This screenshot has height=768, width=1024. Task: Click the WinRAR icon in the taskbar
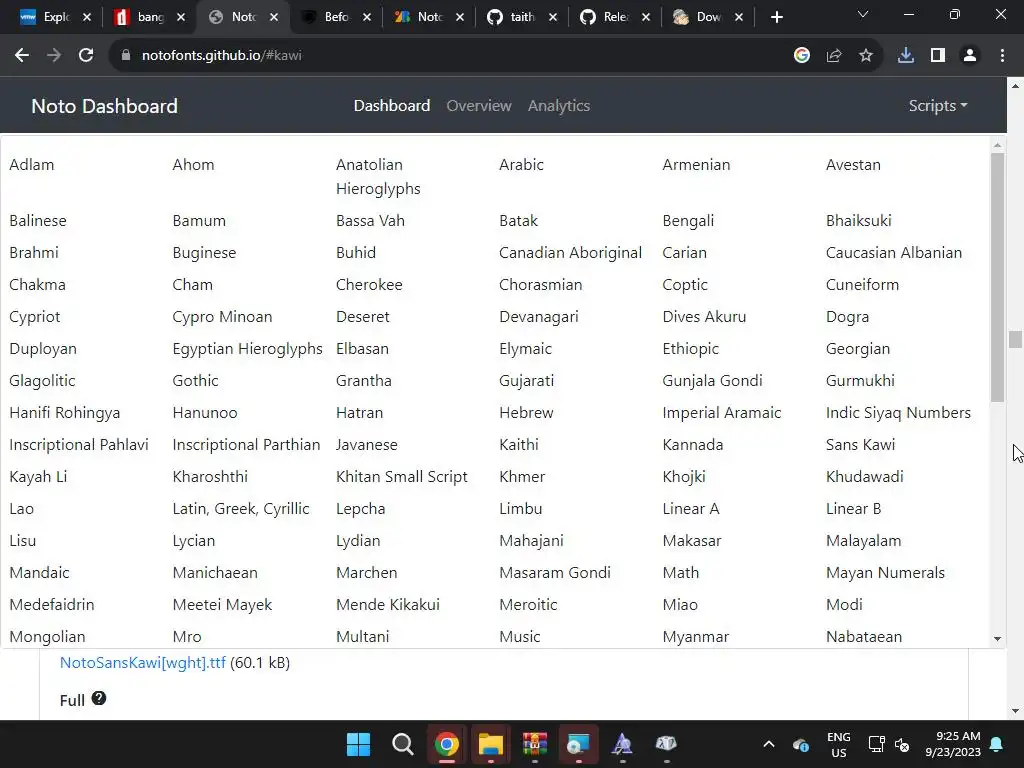pos(534,744)
